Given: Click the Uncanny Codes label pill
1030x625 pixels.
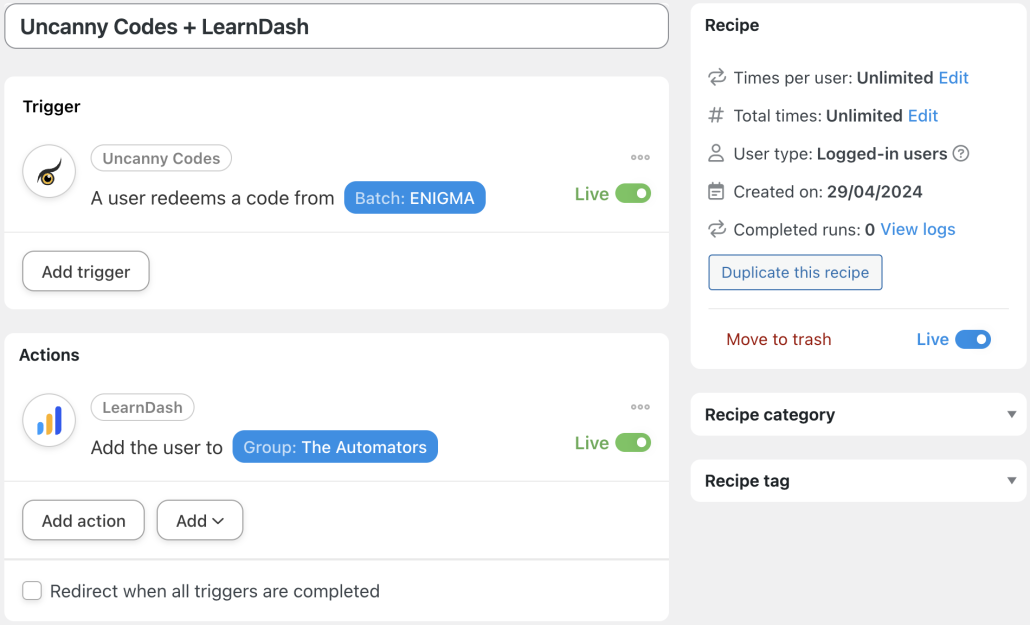Looking at the screenshot, I should click(x=160, y=158).
